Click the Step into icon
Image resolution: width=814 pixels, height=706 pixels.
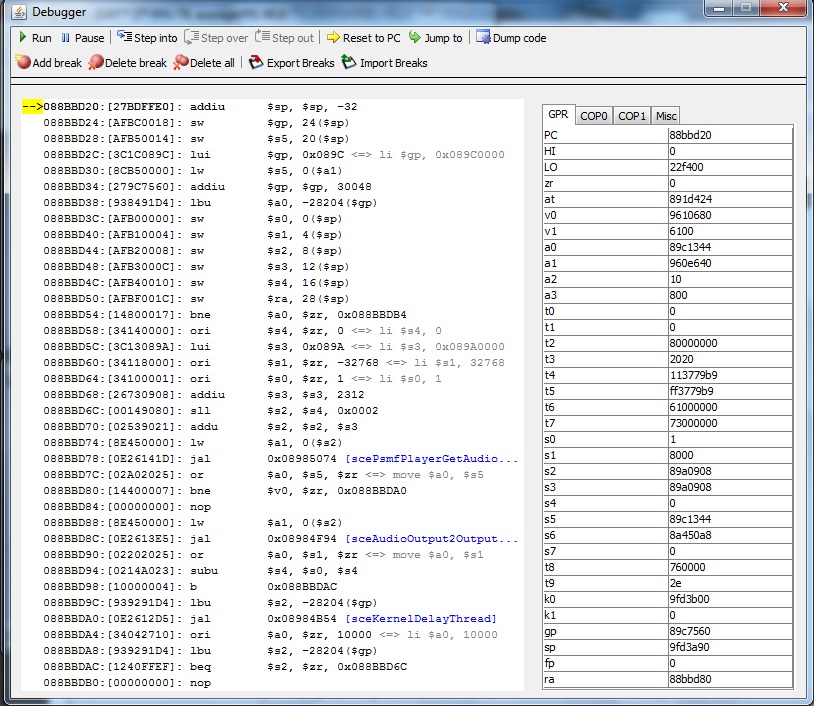pos(125,38)
